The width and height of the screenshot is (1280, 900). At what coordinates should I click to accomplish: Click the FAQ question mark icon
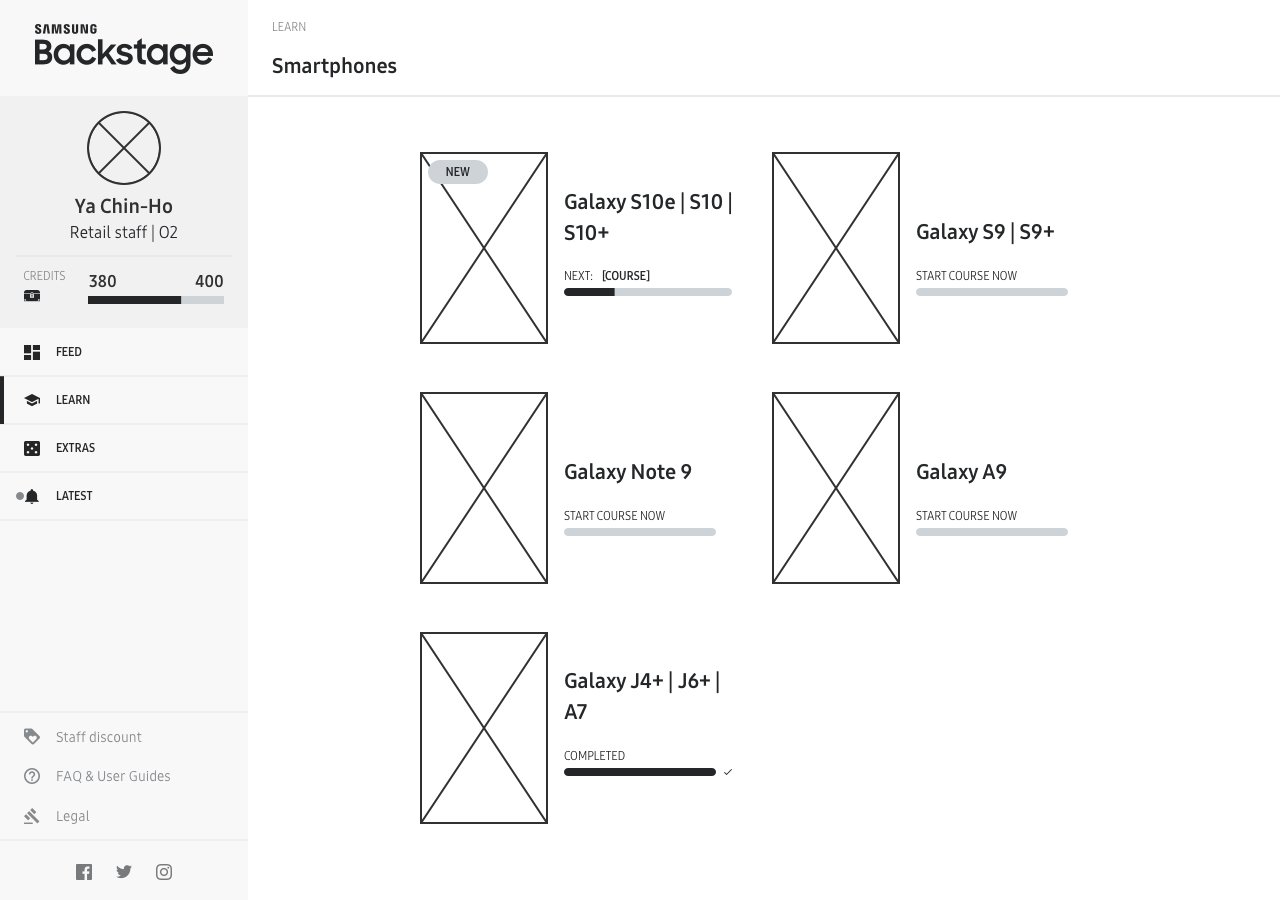point(32,776)
